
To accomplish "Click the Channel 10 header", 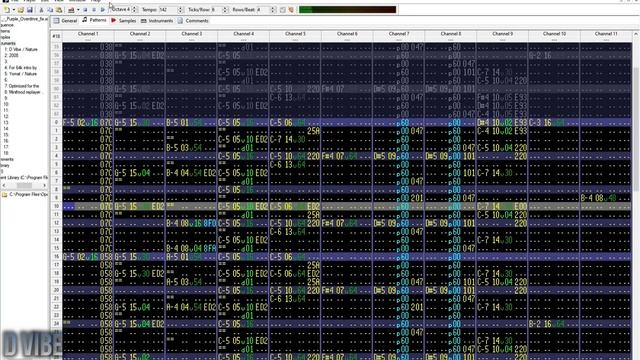I will (555, 36).
